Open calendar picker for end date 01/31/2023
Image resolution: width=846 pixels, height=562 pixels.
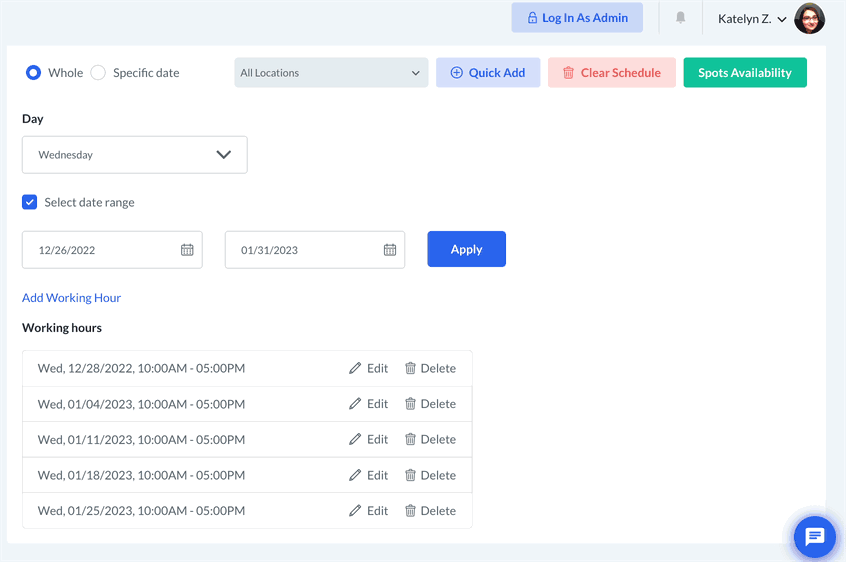[390, 250]
